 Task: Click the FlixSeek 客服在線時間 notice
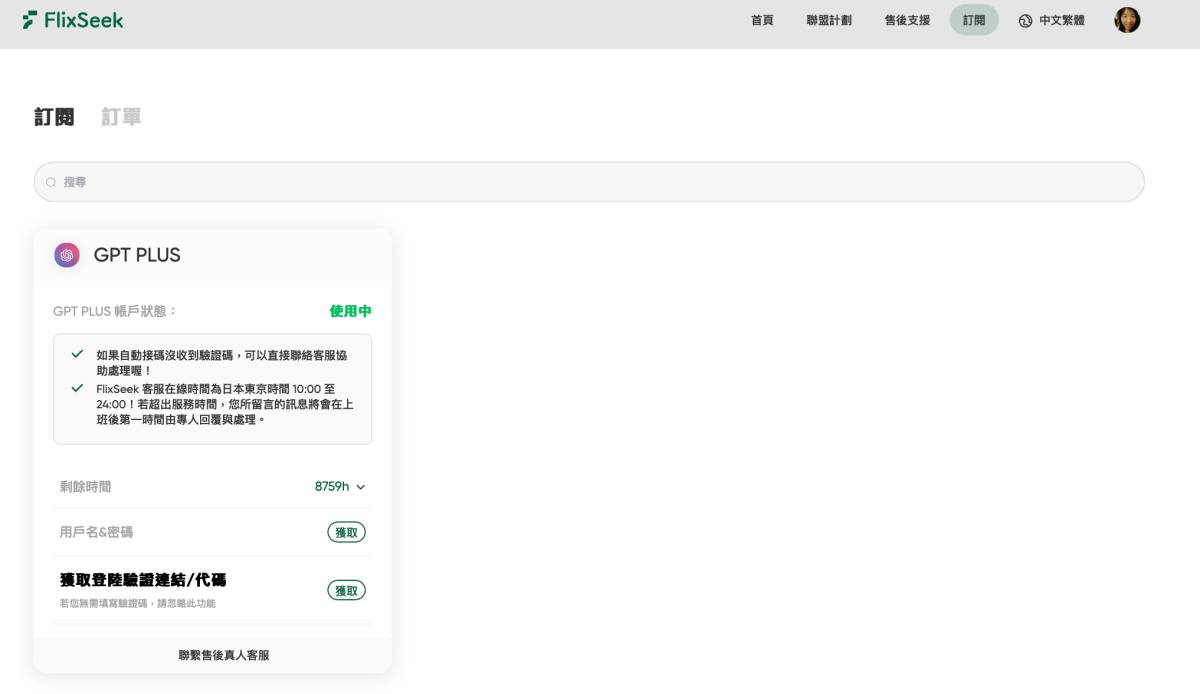click(225, 404)
